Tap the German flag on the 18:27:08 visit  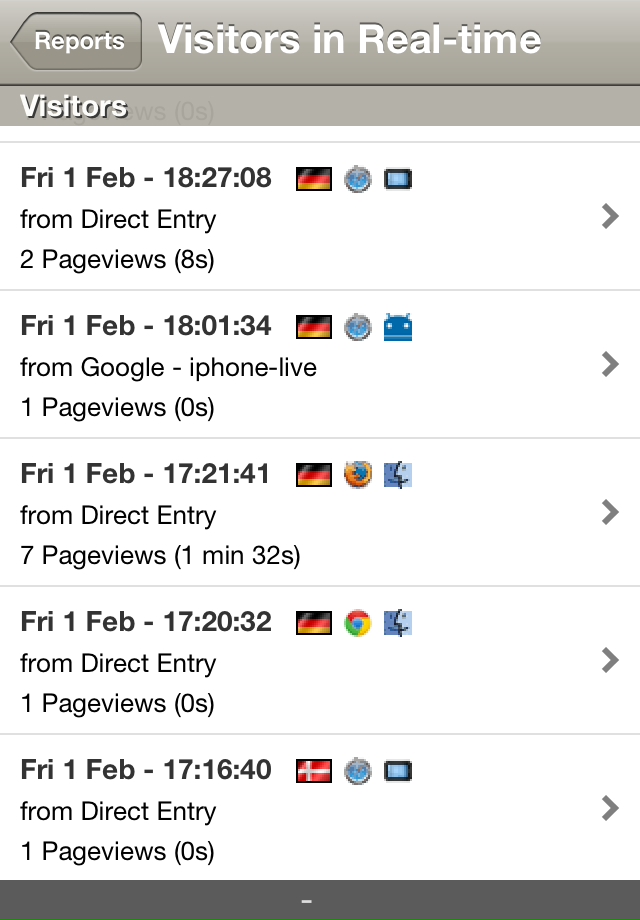pos(314,179)
